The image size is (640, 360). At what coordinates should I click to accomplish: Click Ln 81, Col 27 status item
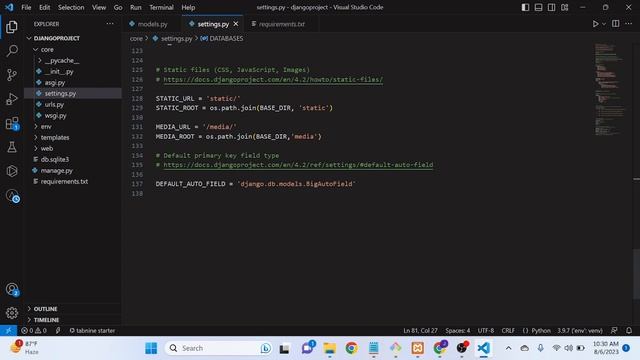point(420,331)
